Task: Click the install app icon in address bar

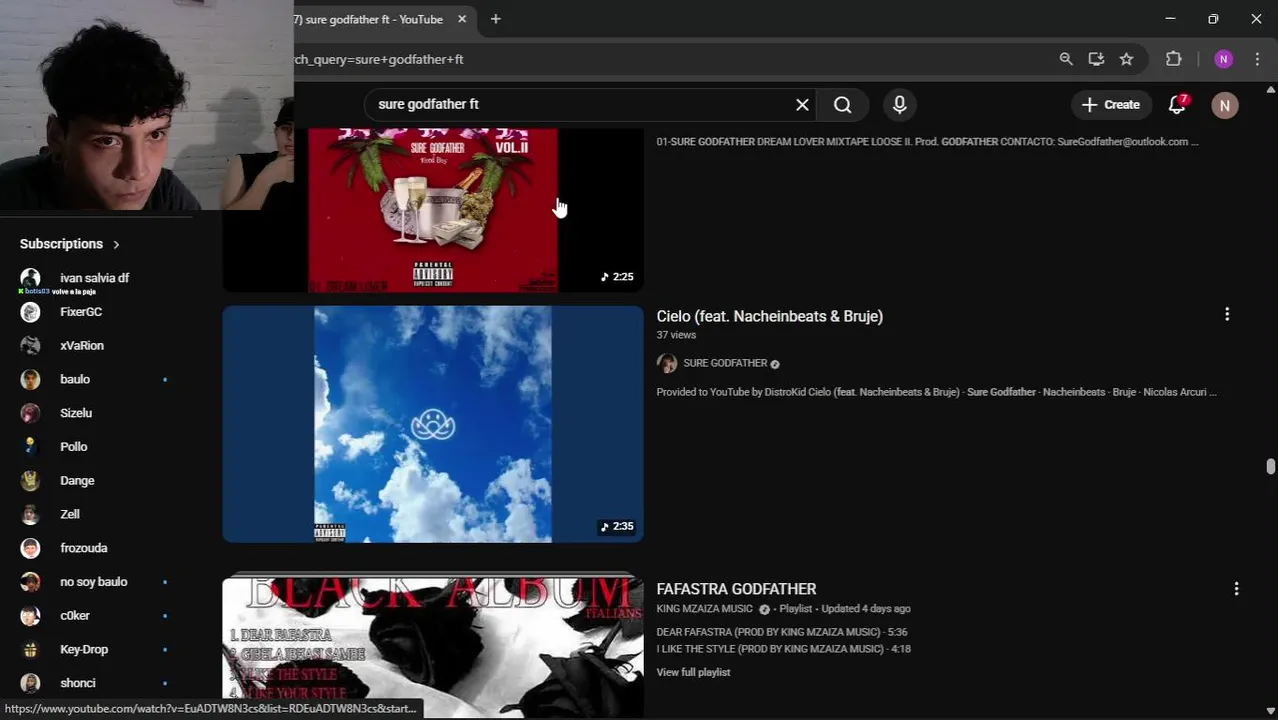Action: tap(1096, 59)
